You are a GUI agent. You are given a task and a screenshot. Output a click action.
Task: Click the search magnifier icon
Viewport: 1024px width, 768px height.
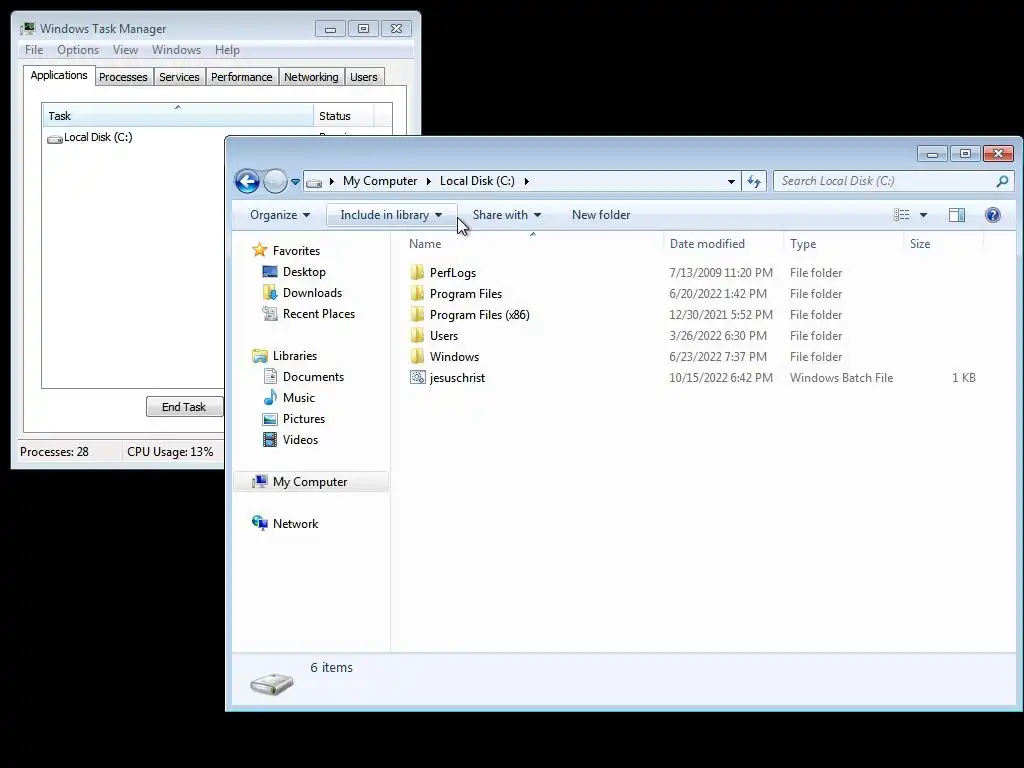(x=1002, y=181)
